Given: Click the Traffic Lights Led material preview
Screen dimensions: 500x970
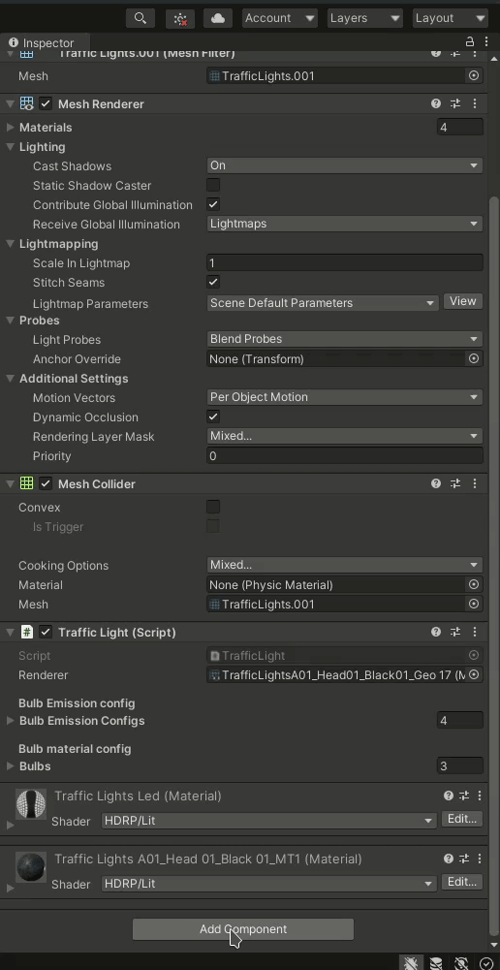Looking at the screenshot, I should click(x=31, y=804).
